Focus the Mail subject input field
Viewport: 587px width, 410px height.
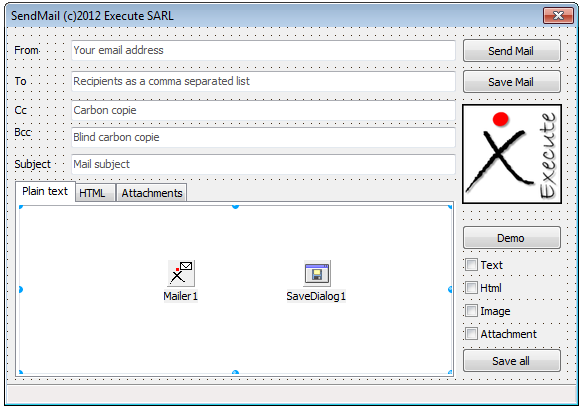click(x=263, y=164)
